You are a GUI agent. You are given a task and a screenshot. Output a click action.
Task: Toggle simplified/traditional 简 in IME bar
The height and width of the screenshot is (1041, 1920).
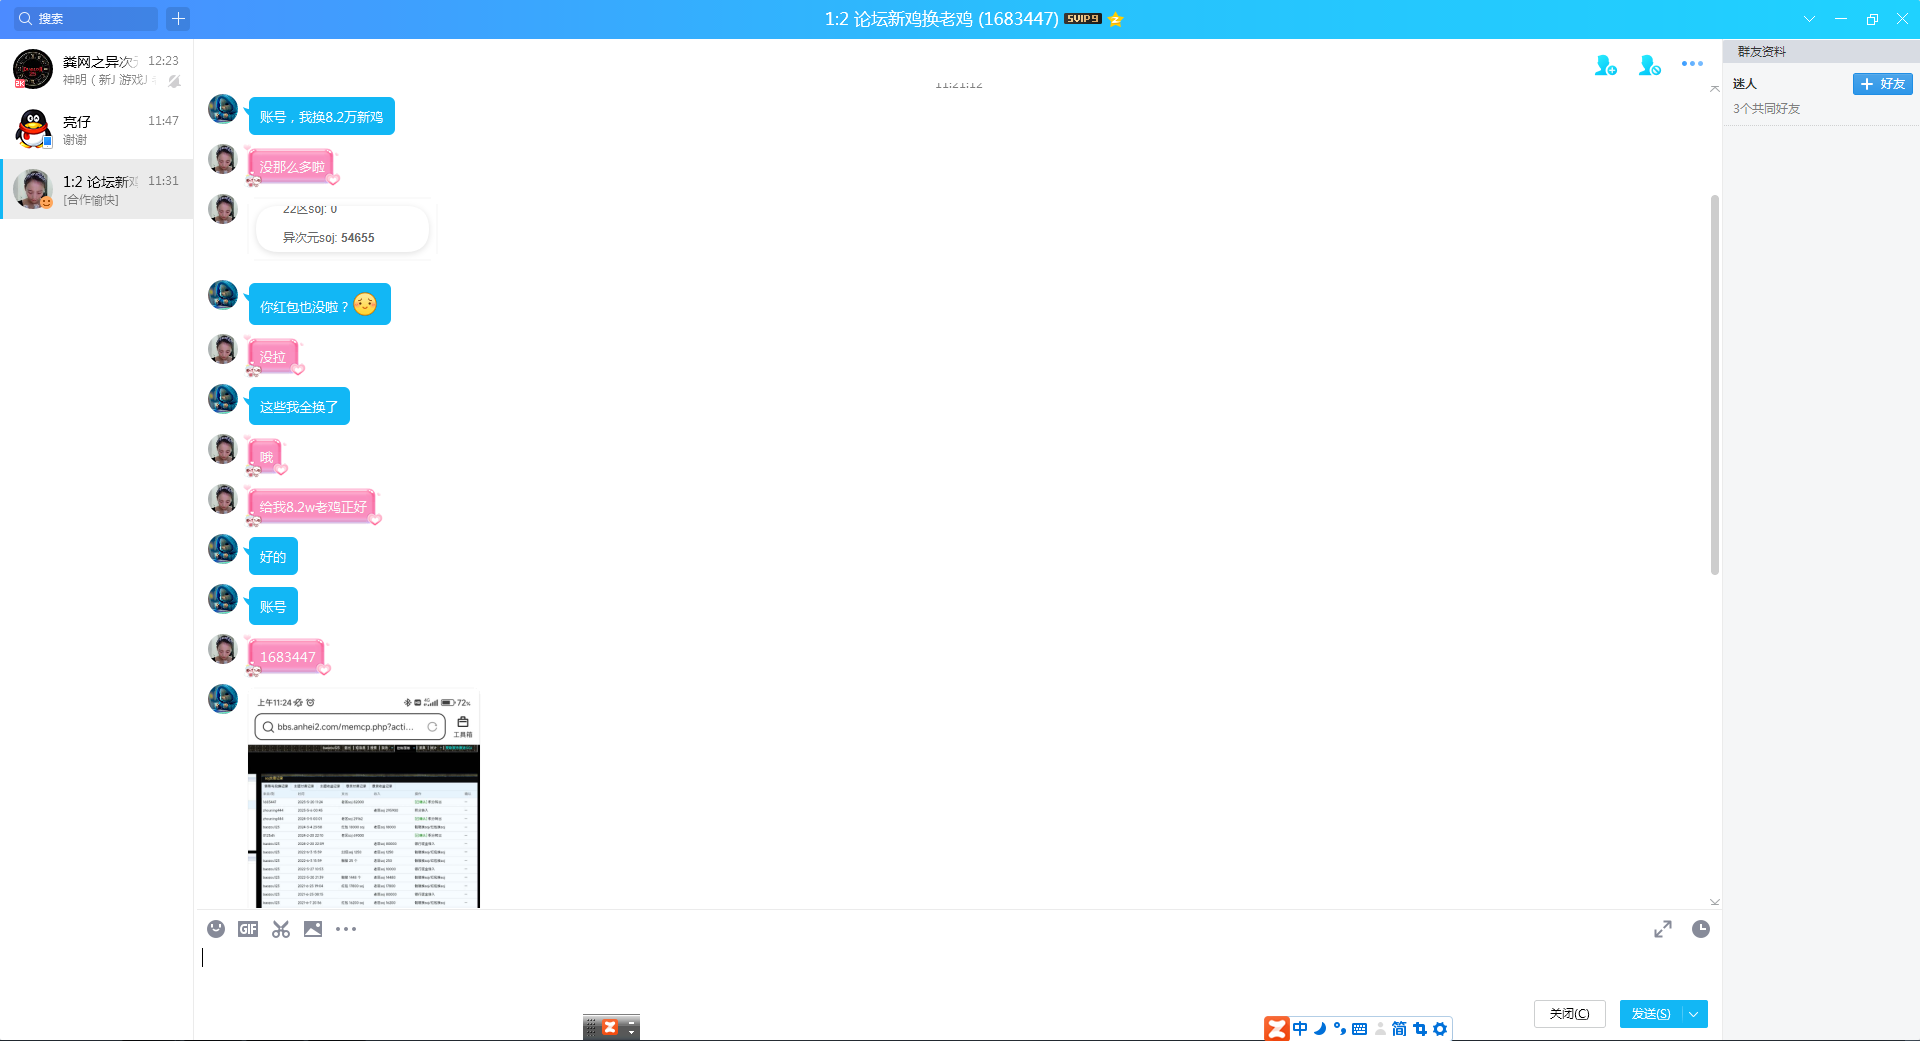pyautogui.click(x=1399, y=1028)
